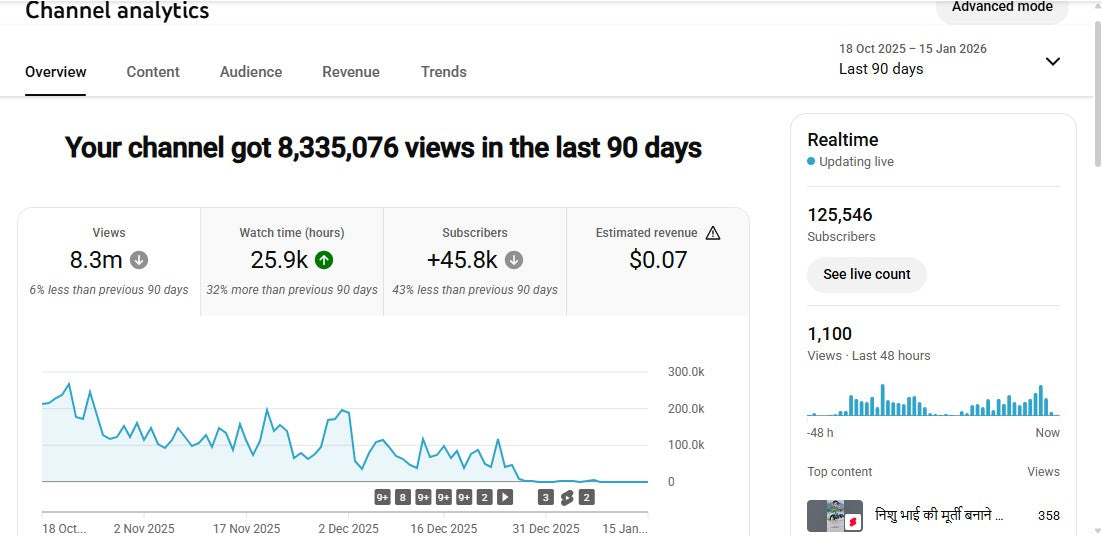Click the first '9+' video marker badge
The height and width of the screenshot is (536, 1102).
point(382,497)
